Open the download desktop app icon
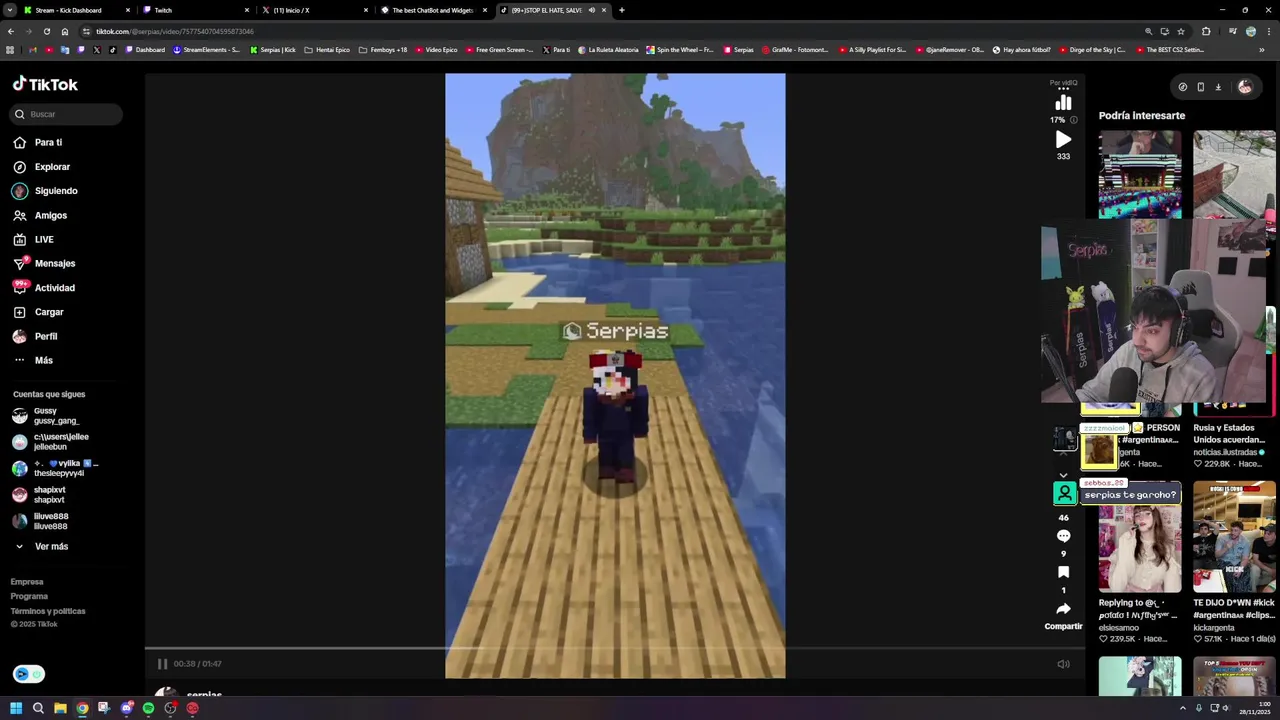1280x720 pixels. pyautogui.click(x=1218, y=87)
